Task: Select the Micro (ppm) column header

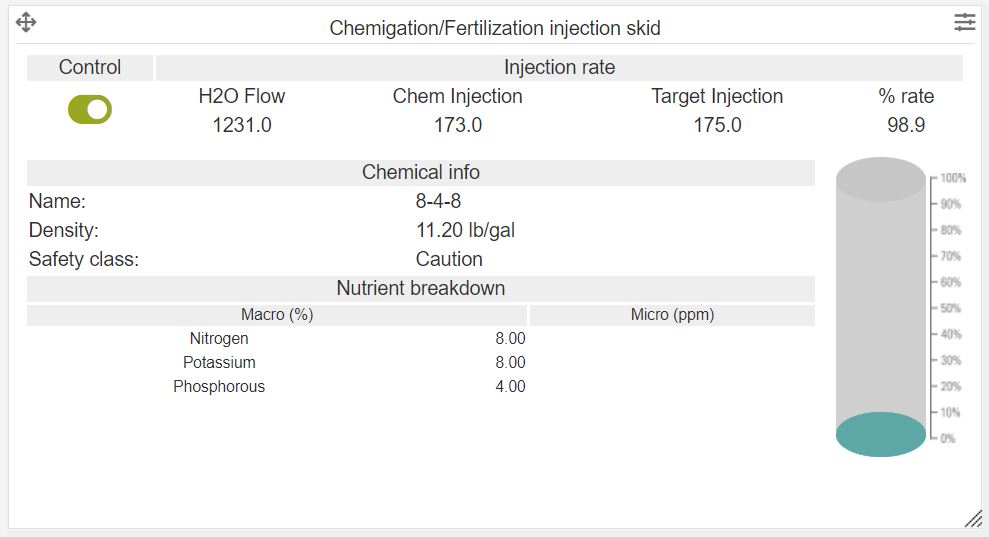Action: [x=672, y=315]
